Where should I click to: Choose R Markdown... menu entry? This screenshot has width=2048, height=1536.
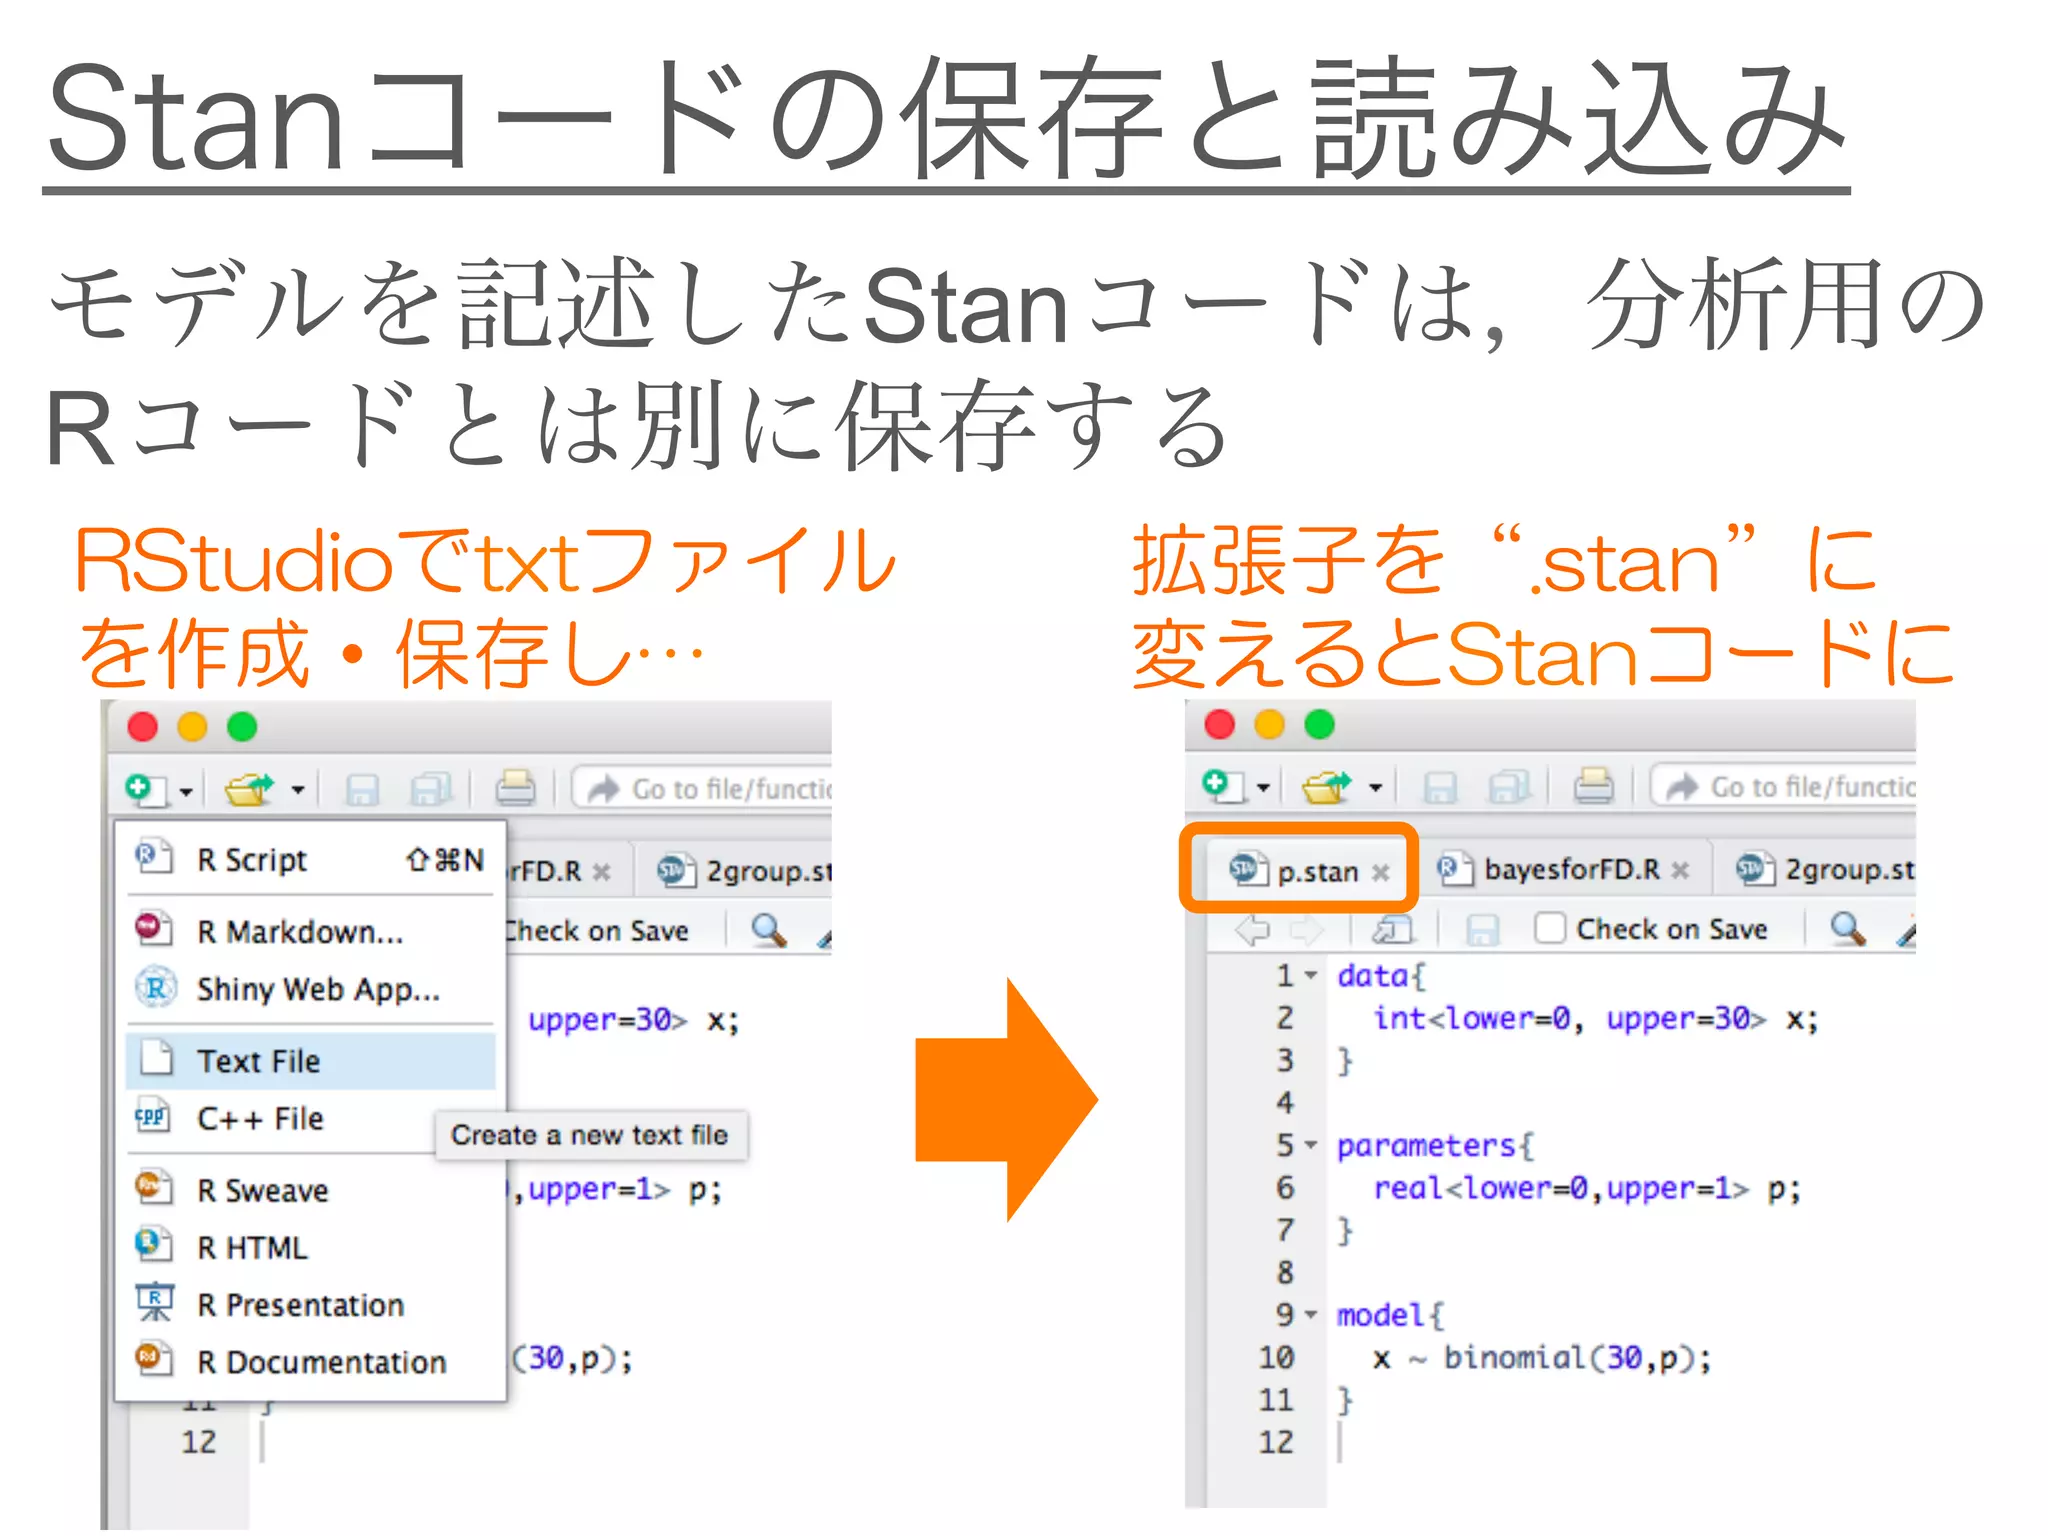pos(311,931)
